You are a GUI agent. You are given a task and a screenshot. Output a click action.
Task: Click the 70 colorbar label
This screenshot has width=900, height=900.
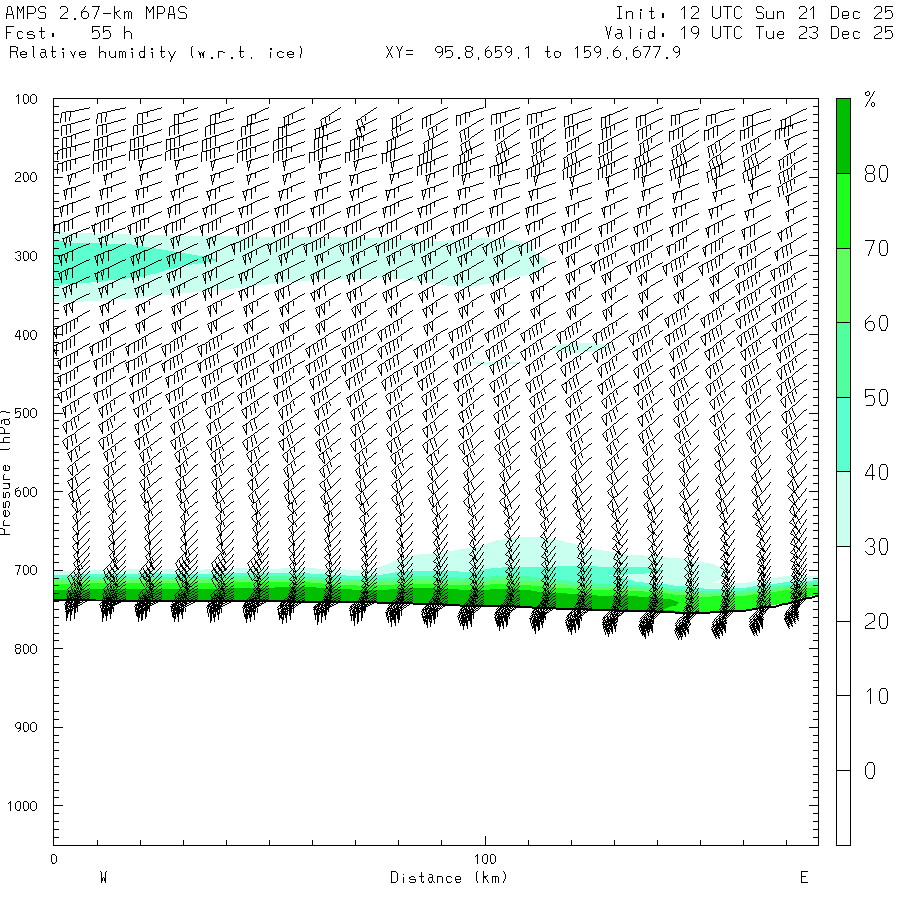click(x=876, y=249)
